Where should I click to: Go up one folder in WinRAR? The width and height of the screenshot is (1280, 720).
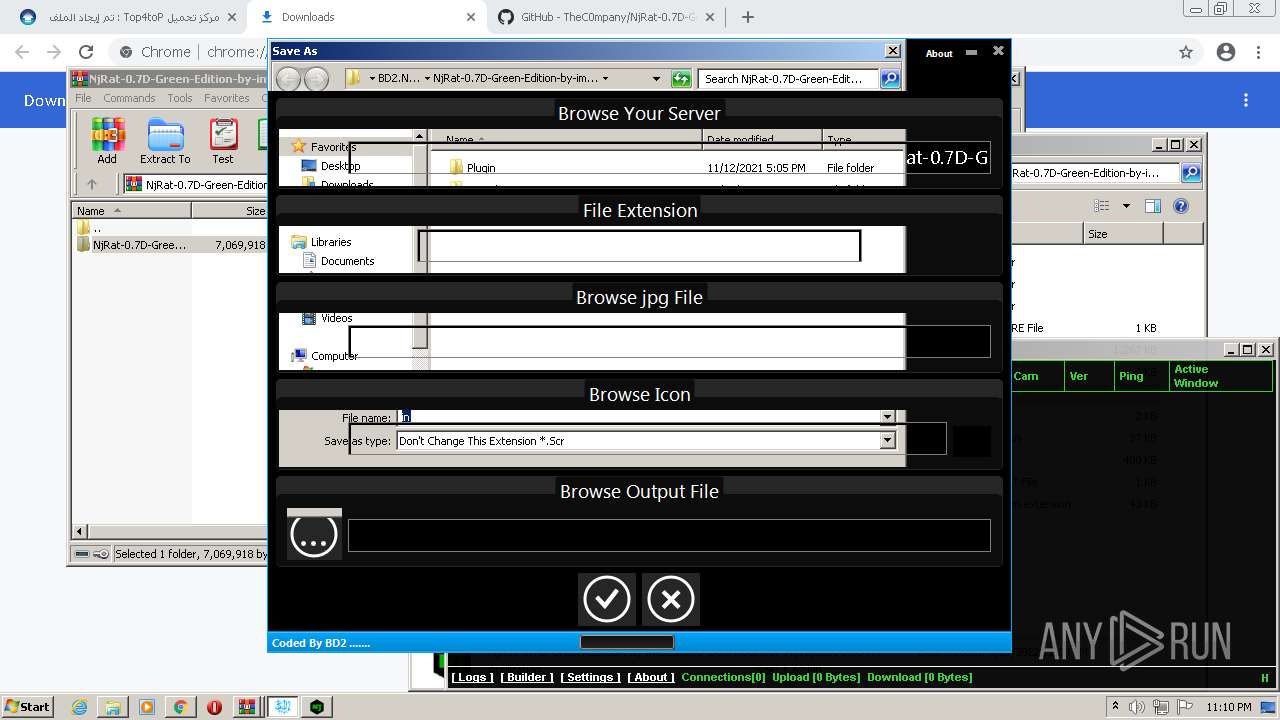[92, 184]
